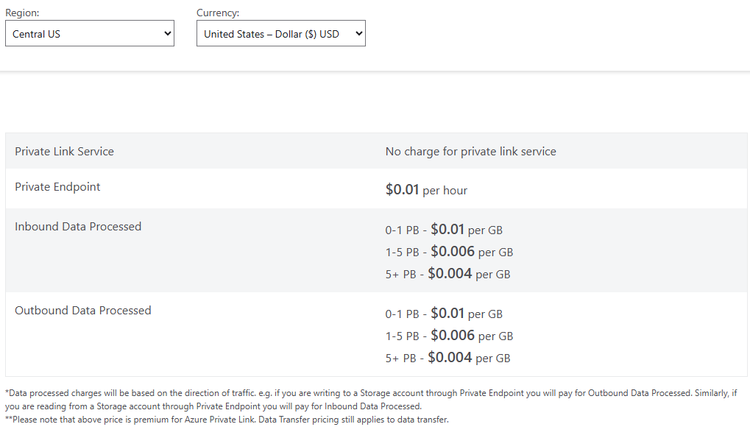Click the arrow on the Region select box
750x427 pixels.
tap(167, 34)
